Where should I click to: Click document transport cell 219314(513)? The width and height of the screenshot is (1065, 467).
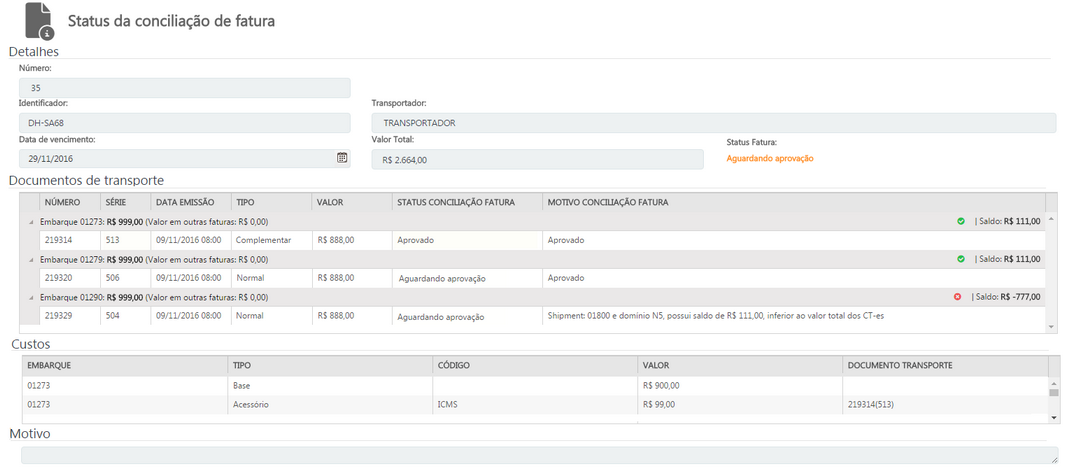click(x=871, y=405)
